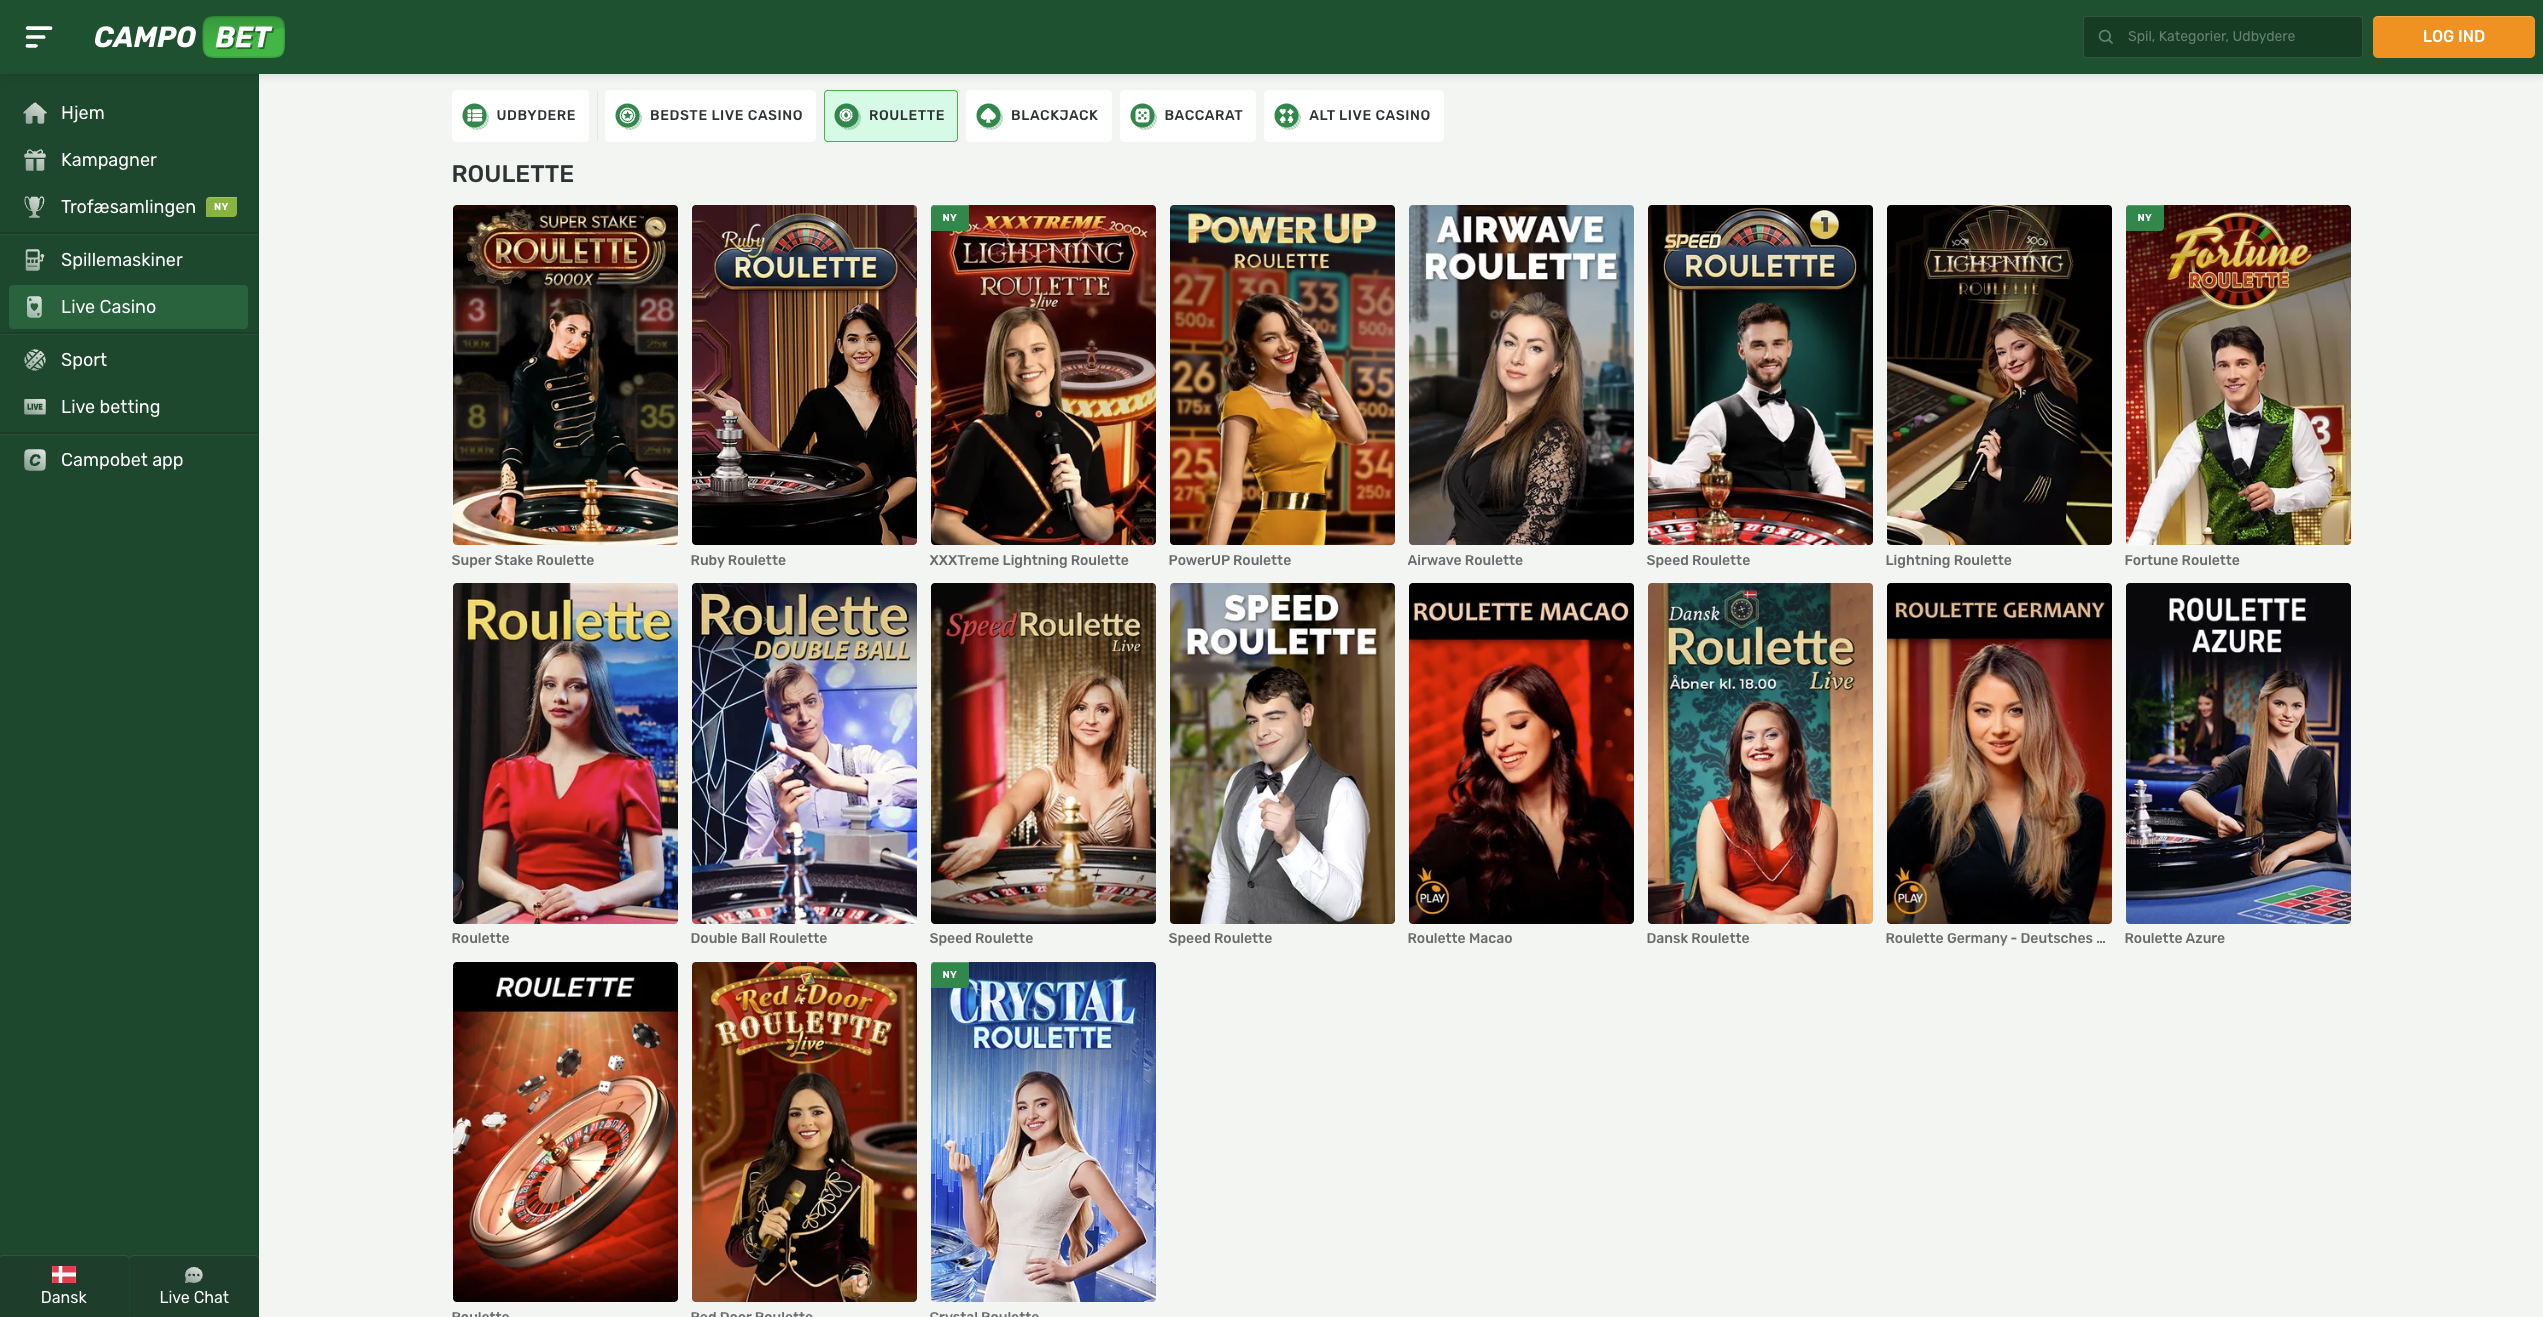
Task: Show the Alt Live Casino tab
Action: (1354, 116)
